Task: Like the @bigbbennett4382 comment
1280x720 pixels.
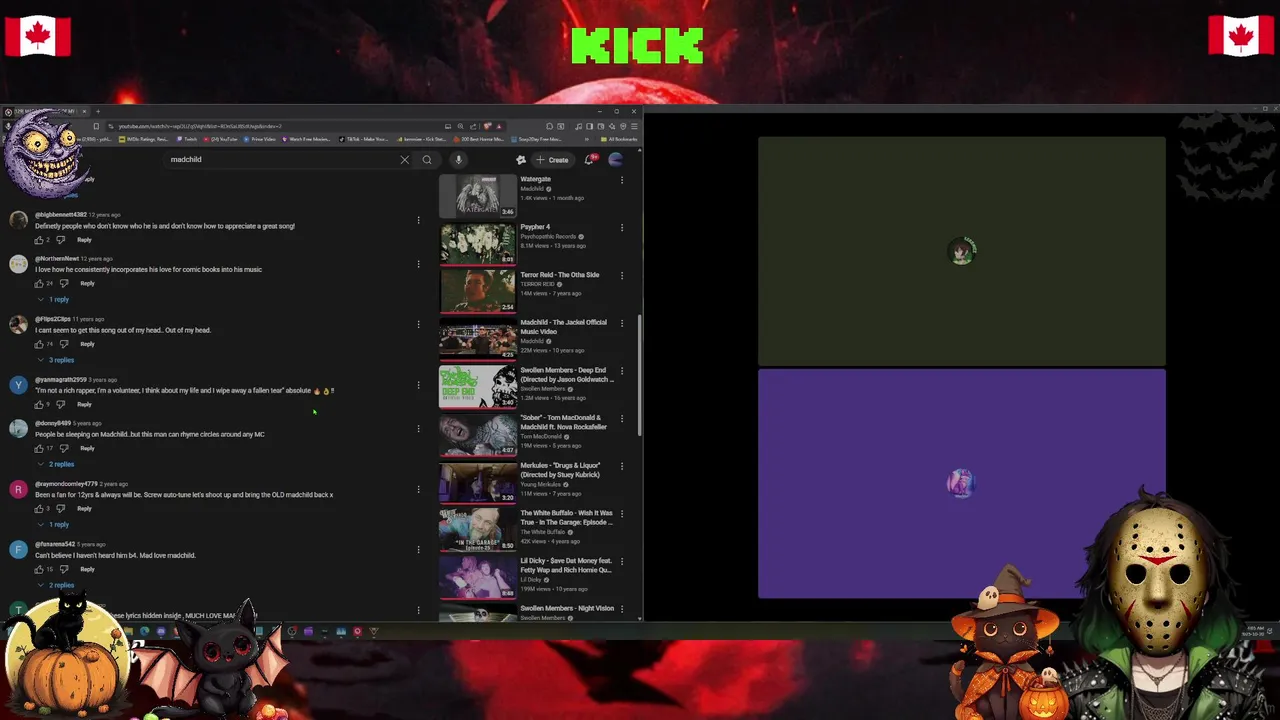Action: coord(39,240)
